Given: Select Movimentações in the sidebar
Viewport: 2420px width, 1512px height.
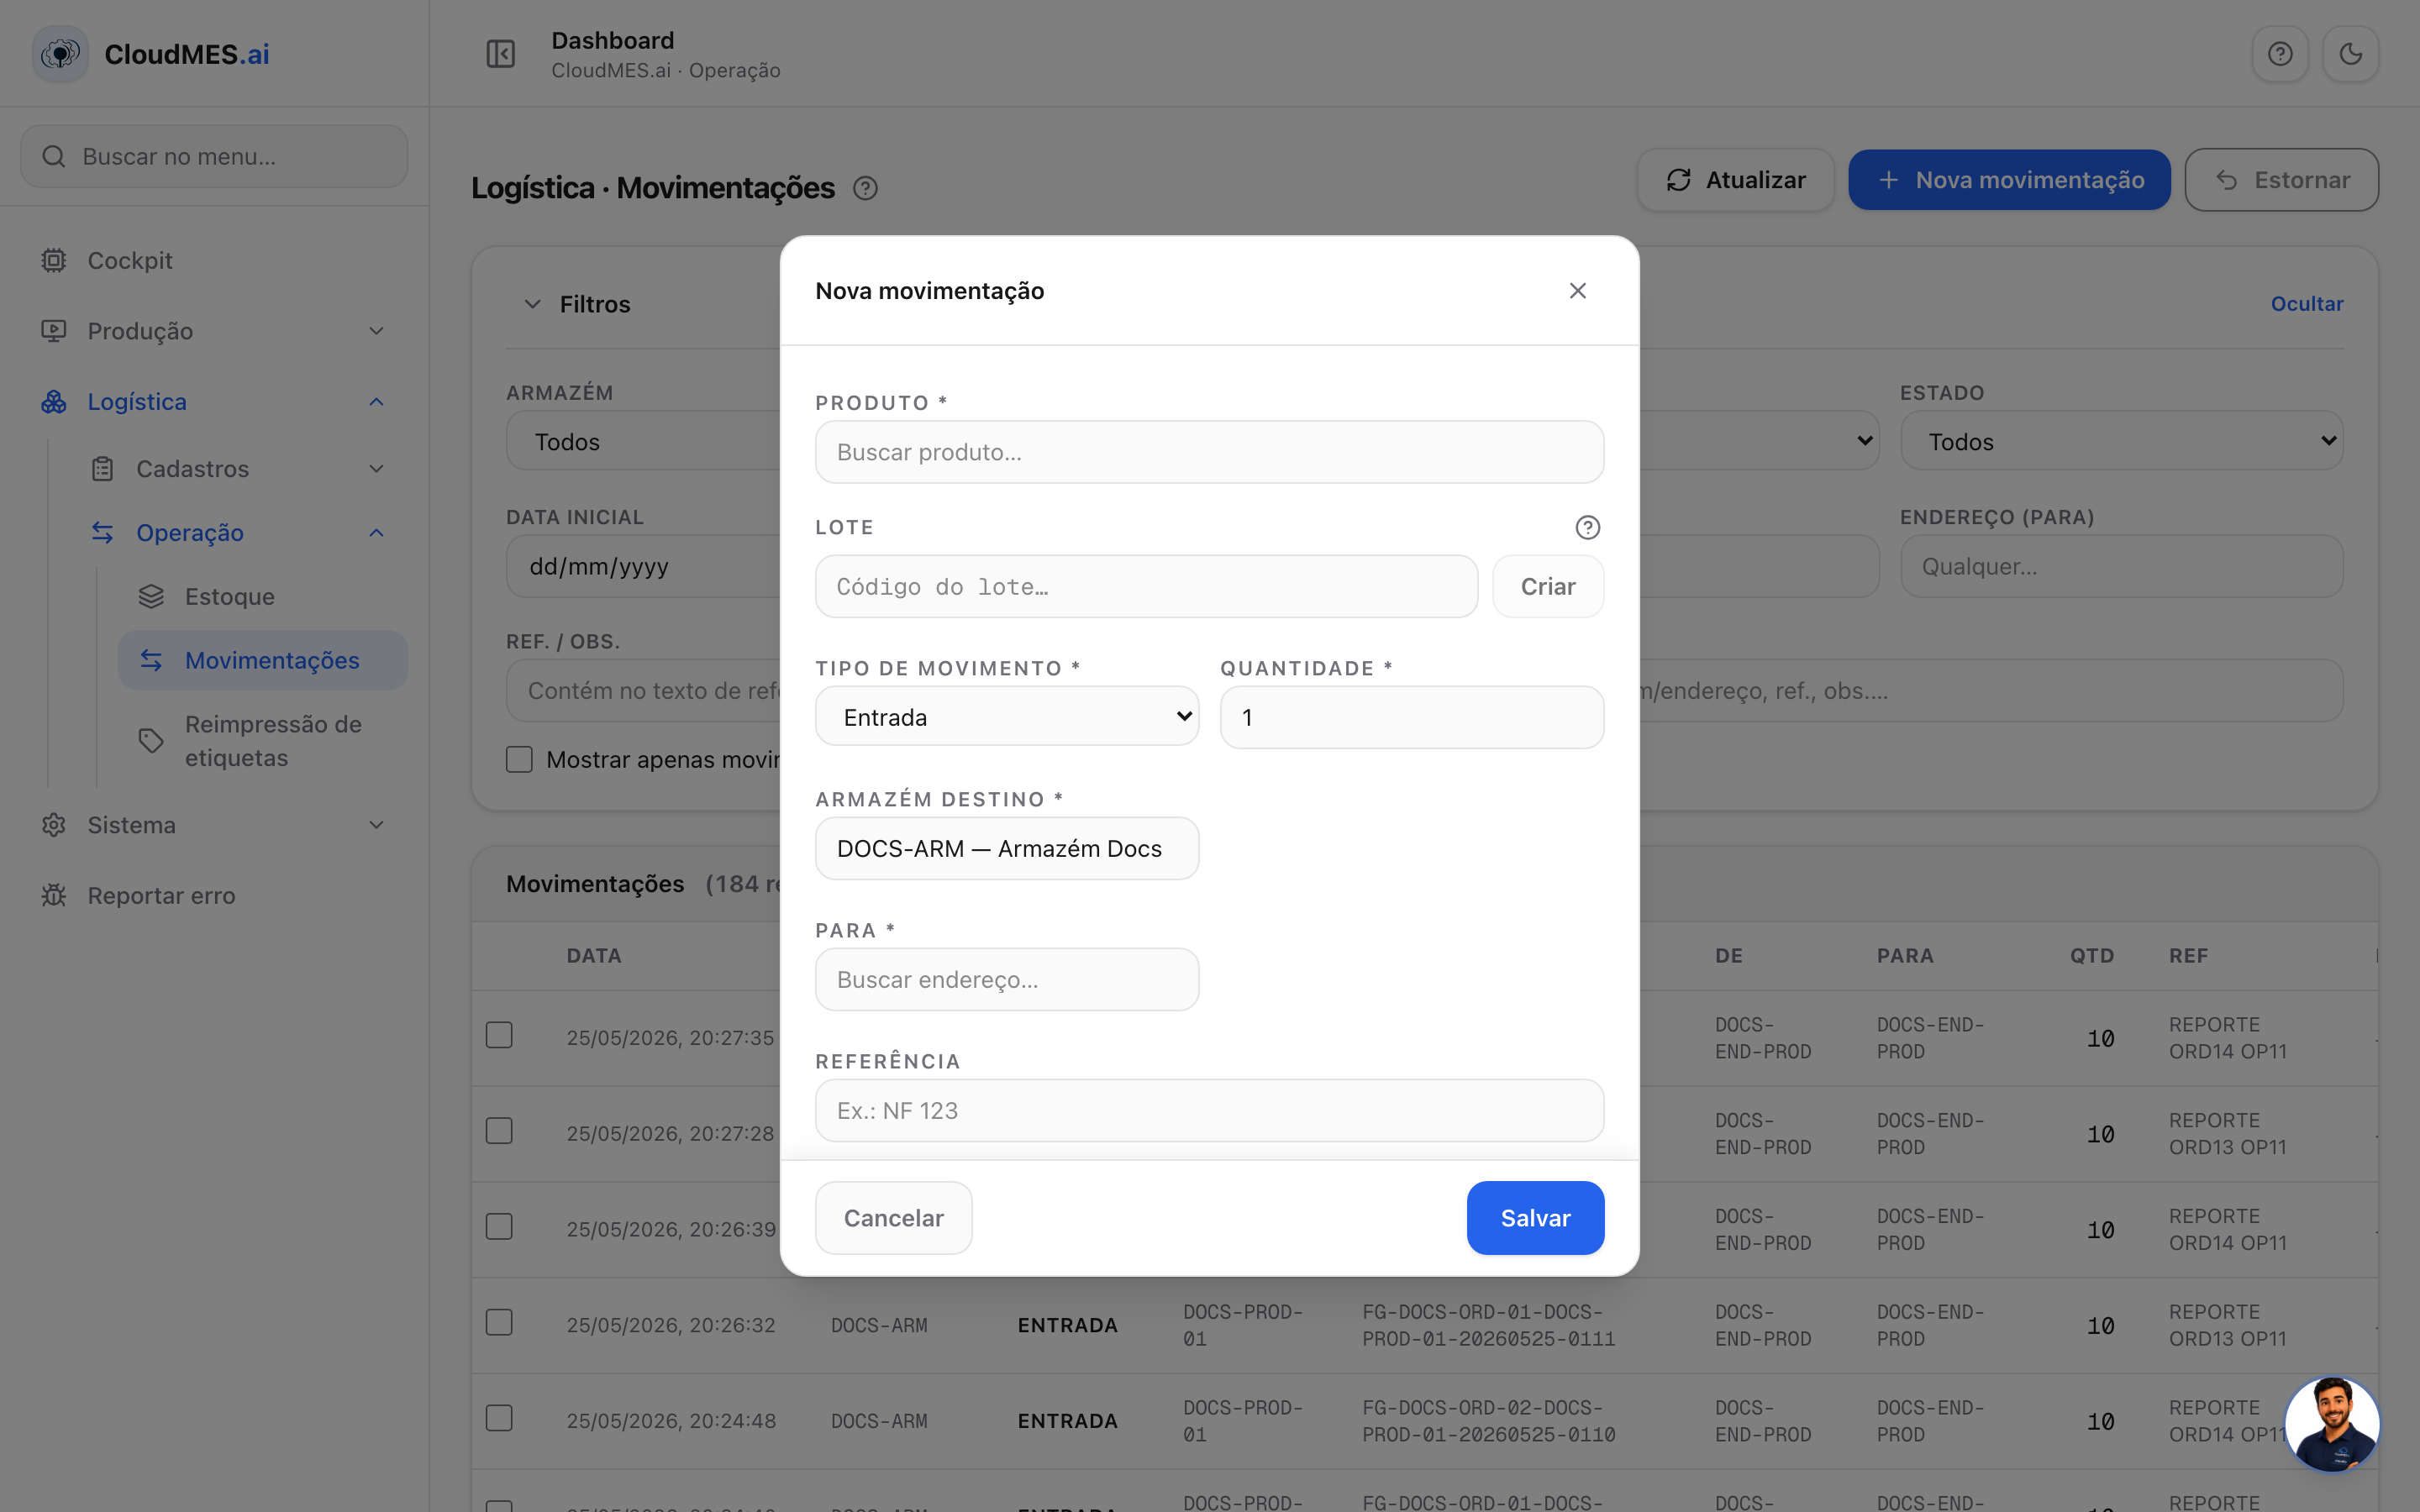Looking at the screenshot, I should coord(263,661).
